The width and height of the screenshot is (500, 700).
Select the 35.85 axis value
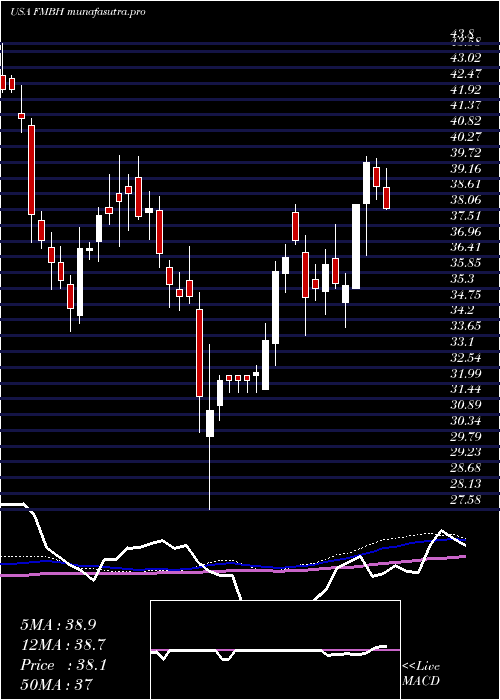coord(464,263)
